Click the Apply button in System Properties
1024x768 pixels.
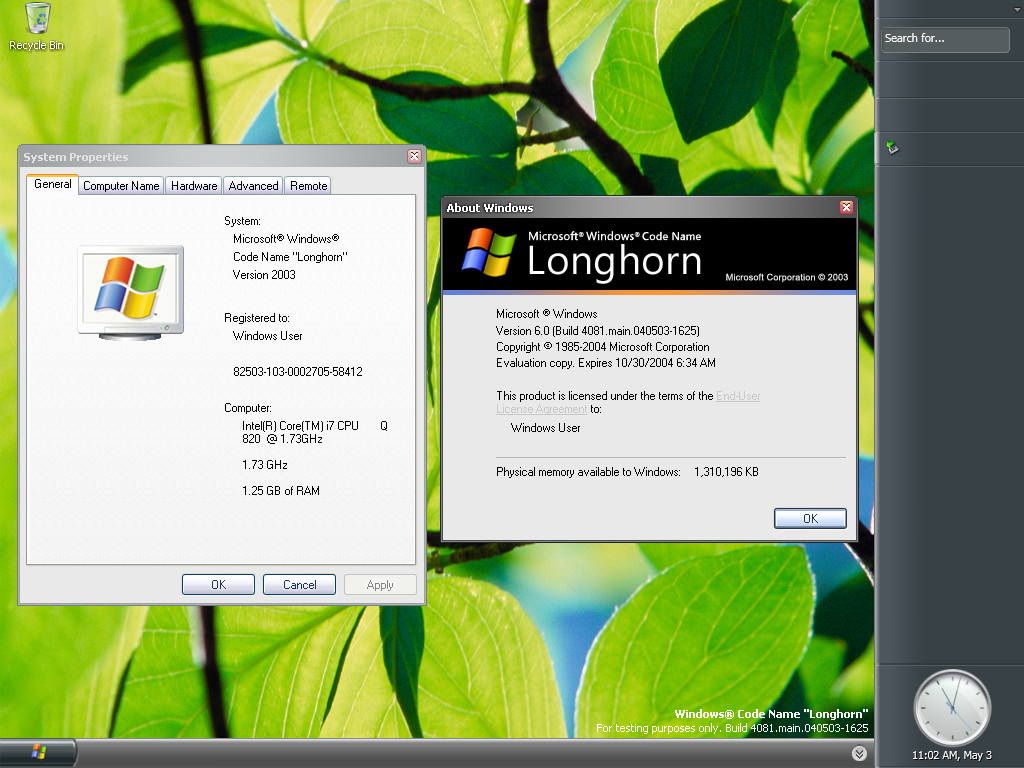[380, 584]
